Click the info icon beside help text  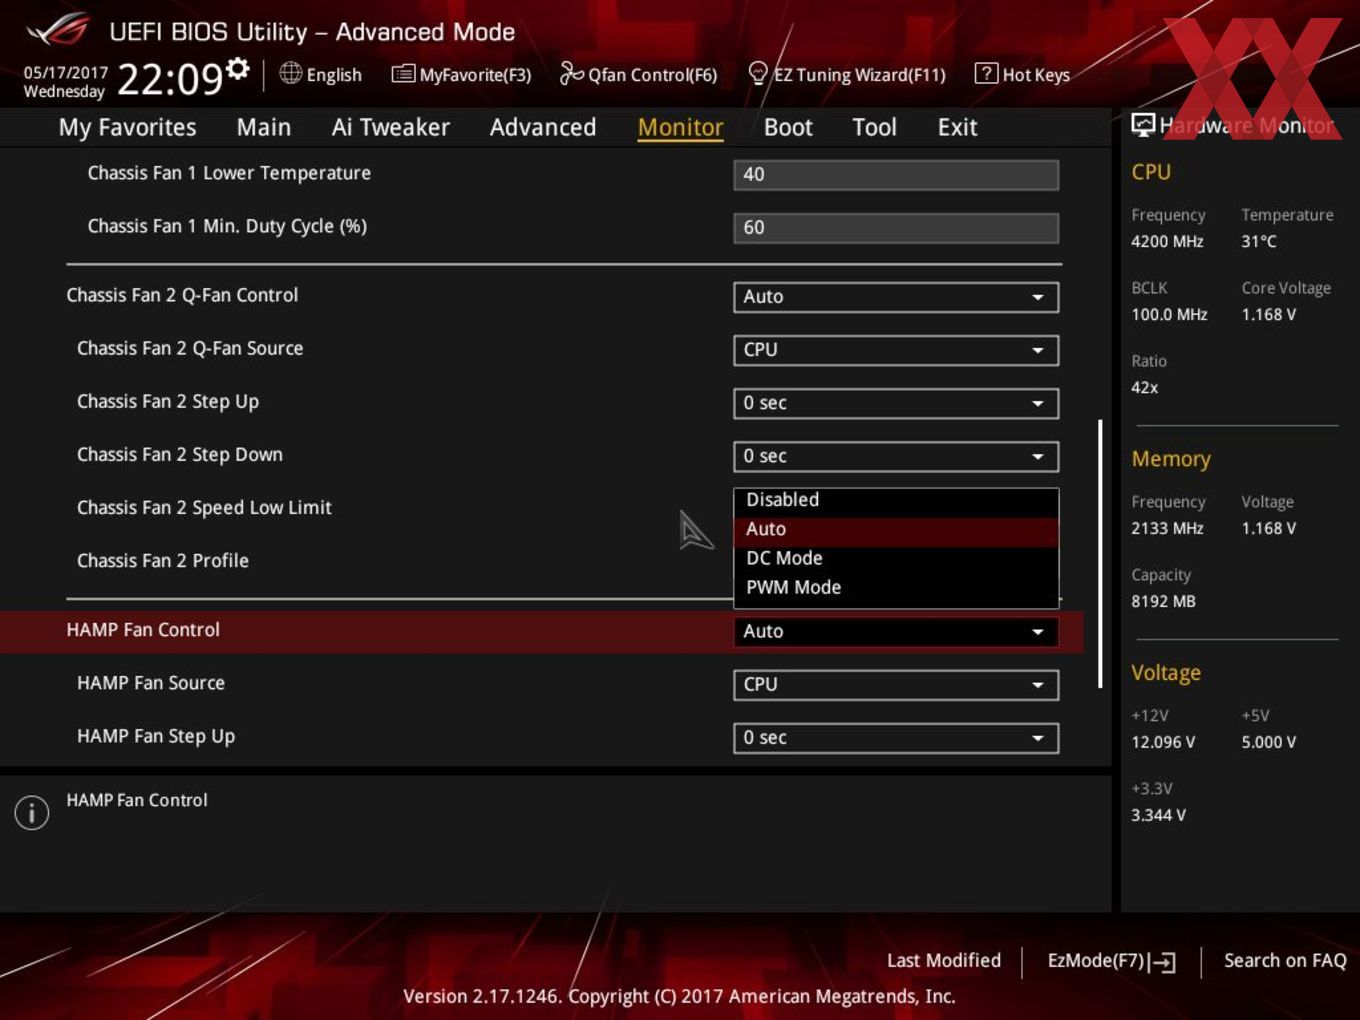32,812
